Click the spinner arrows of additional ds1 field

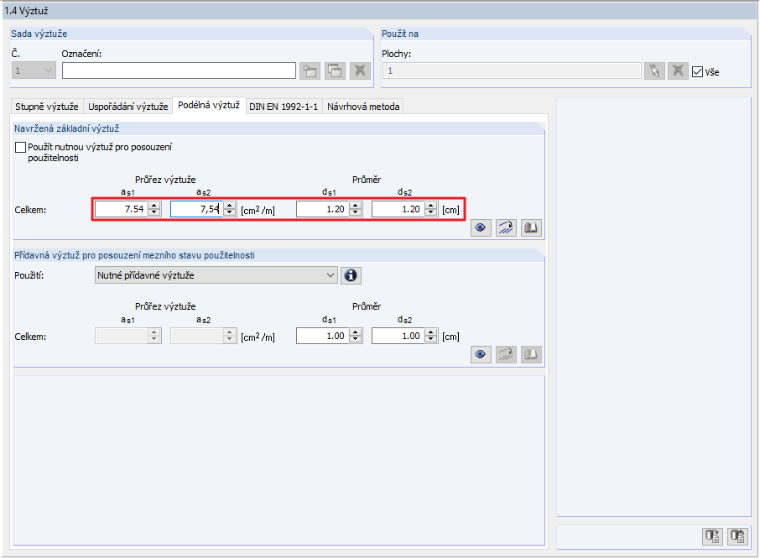pyautogui.click(x=355, y=335)
